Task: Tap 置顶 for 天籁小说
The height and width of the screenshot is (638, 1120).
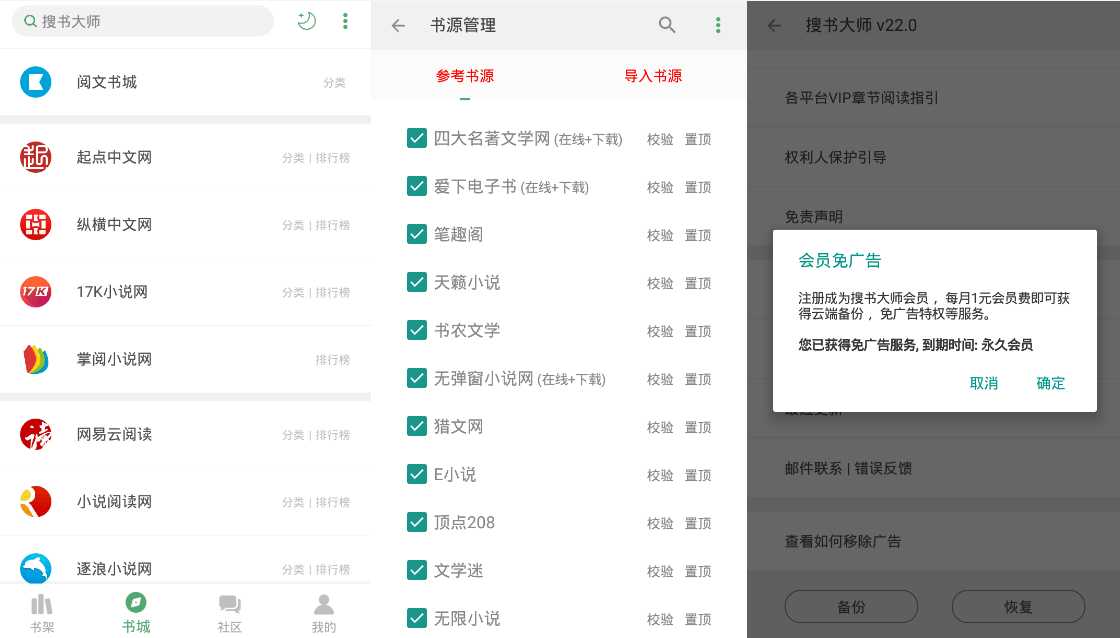Action: tap(698, 284)
